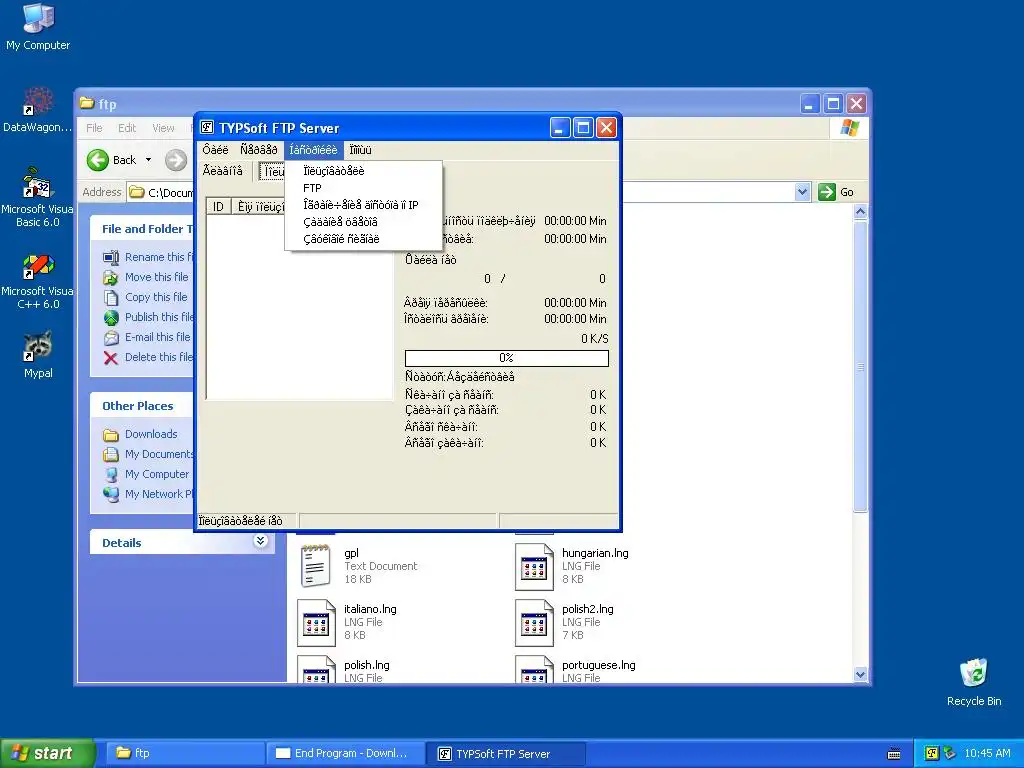1024x768 pixels.
Task: Click the green Back arrow in ftp window
Action: pyautogui.click(x=98, y=160)
